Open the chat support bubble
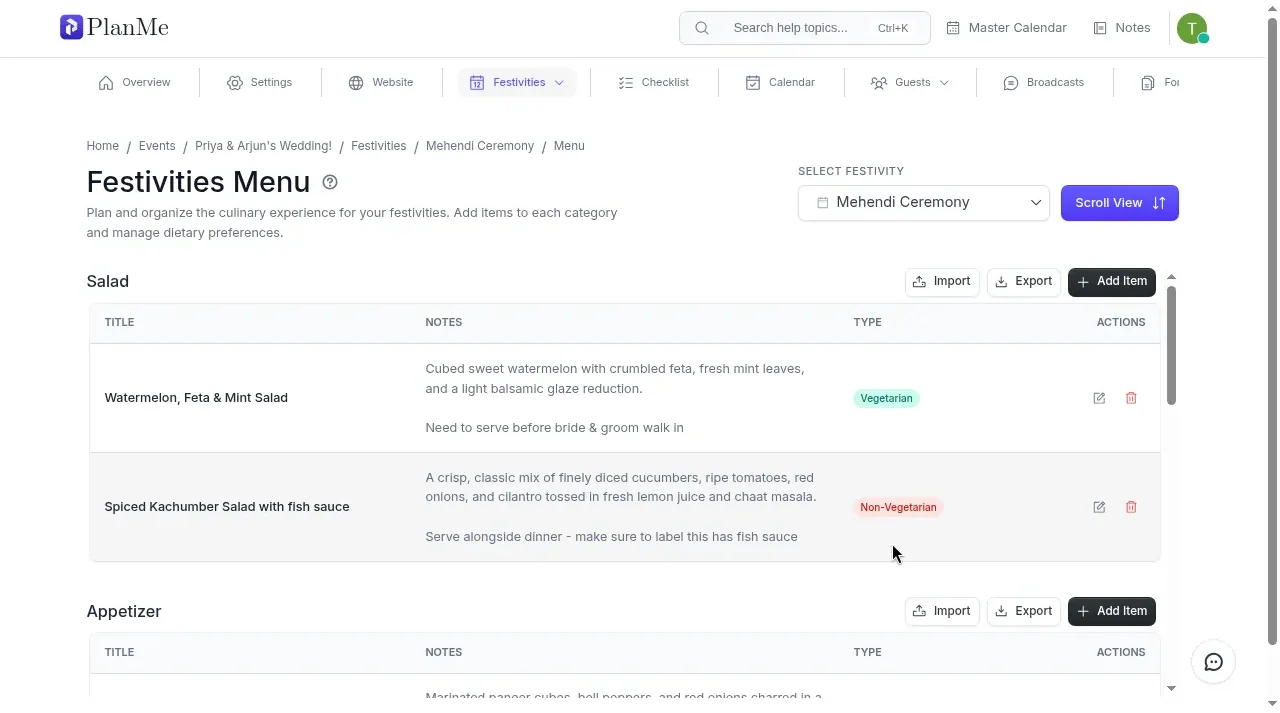 [1214, 662]
